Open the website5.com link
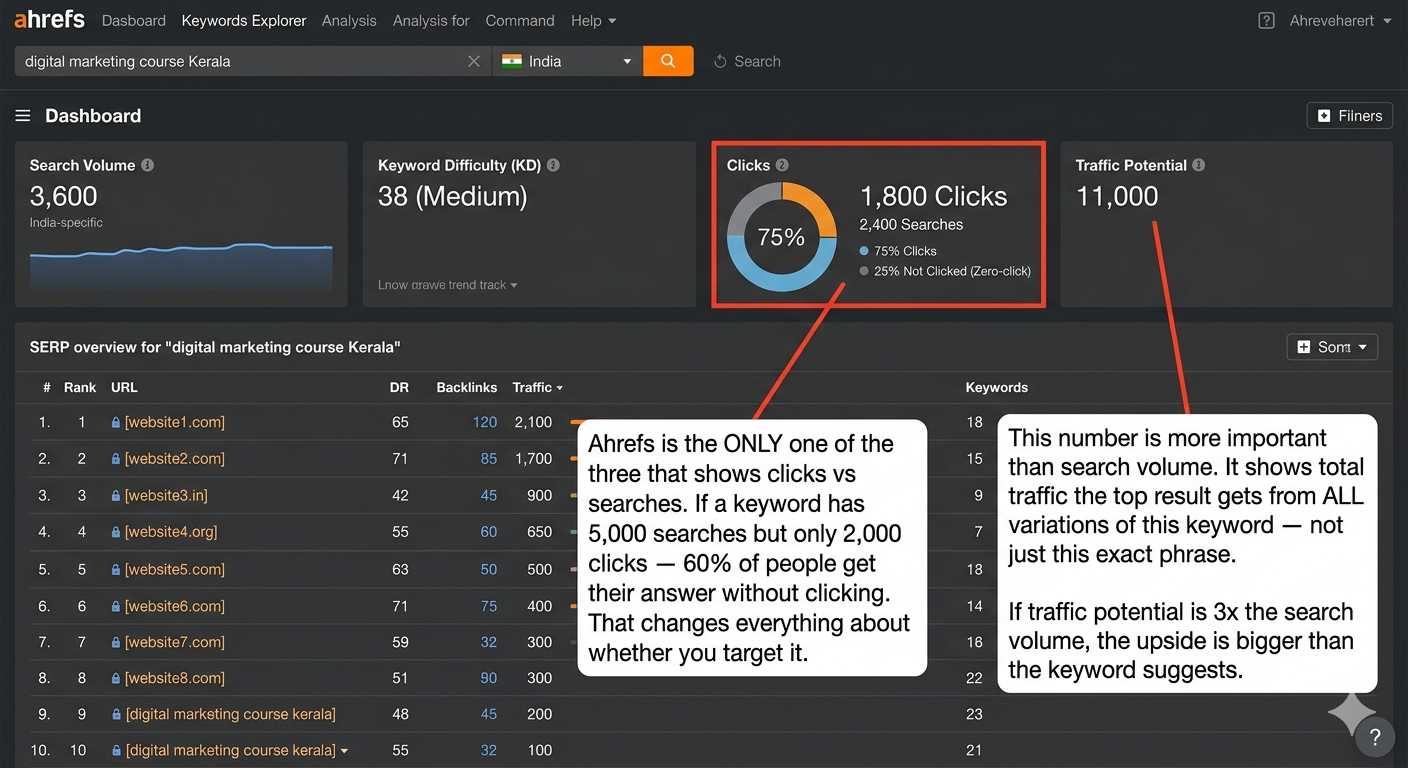1408x768 pixels. tap(175, 569)
